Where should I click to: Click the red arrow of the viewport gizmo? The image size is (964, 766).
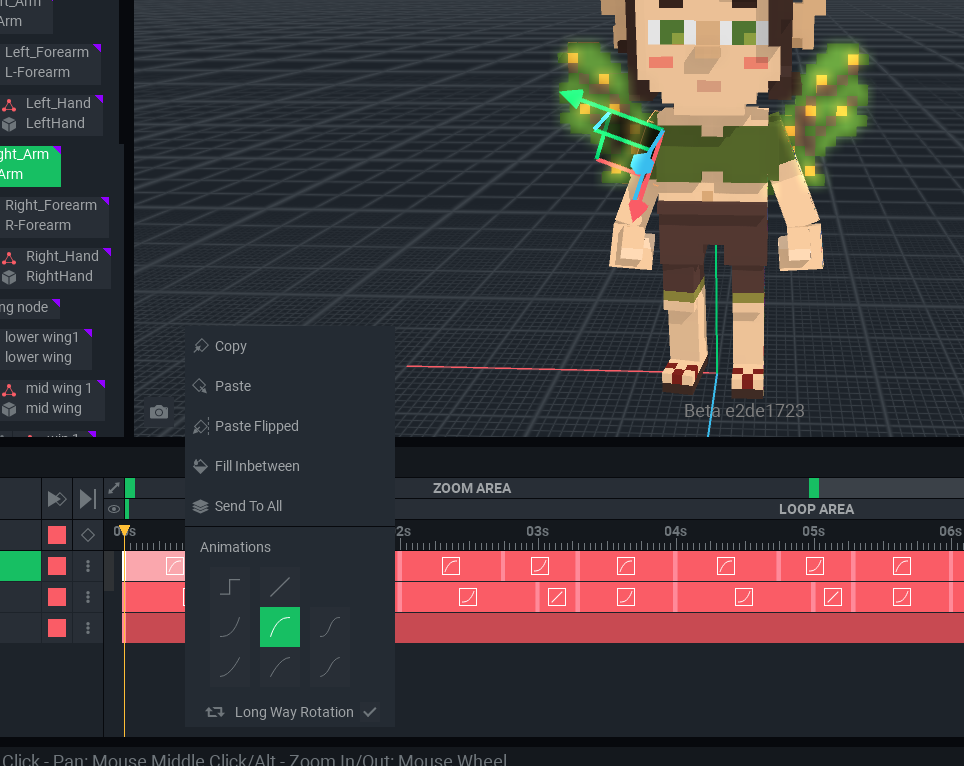point(638,210)
